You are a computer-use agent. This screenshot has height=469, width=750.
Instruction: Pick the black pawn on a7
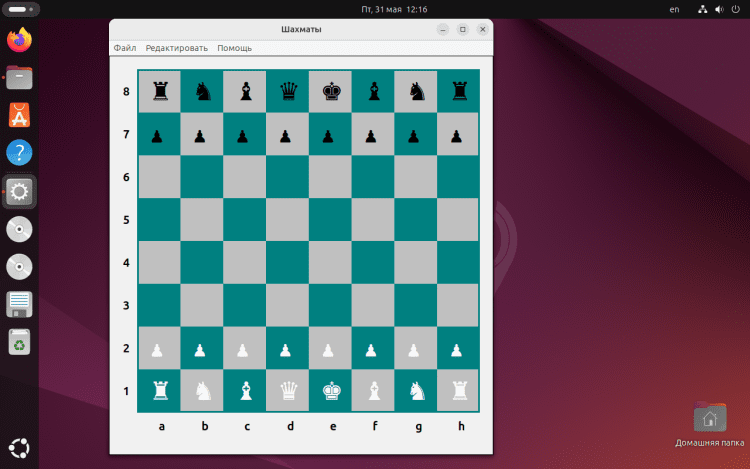click(157, 137)
